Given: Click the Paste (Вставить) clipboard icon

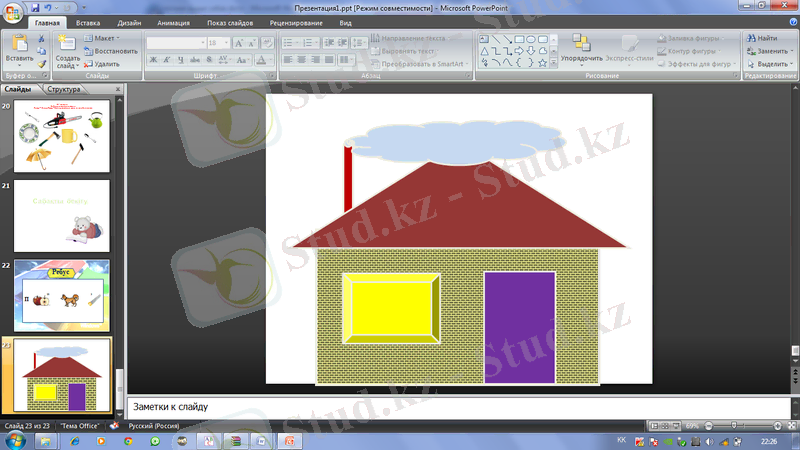Looking at the screenshot, I should [x=19, y=43].
